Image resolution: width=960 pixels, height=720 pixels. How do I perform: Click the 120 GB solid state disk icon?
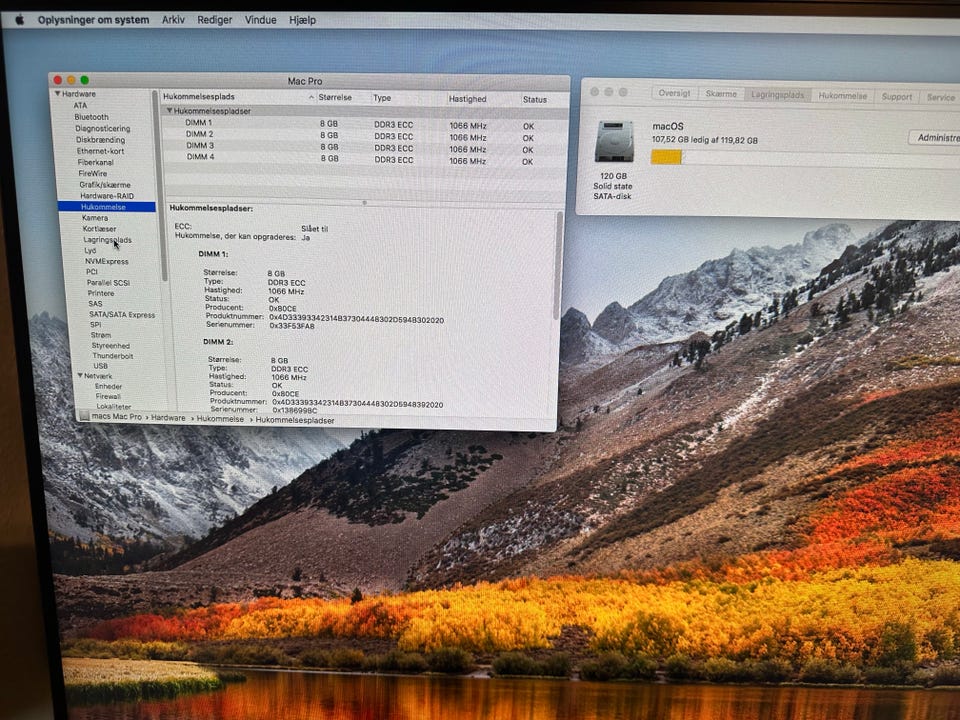(x=614, y=141)
